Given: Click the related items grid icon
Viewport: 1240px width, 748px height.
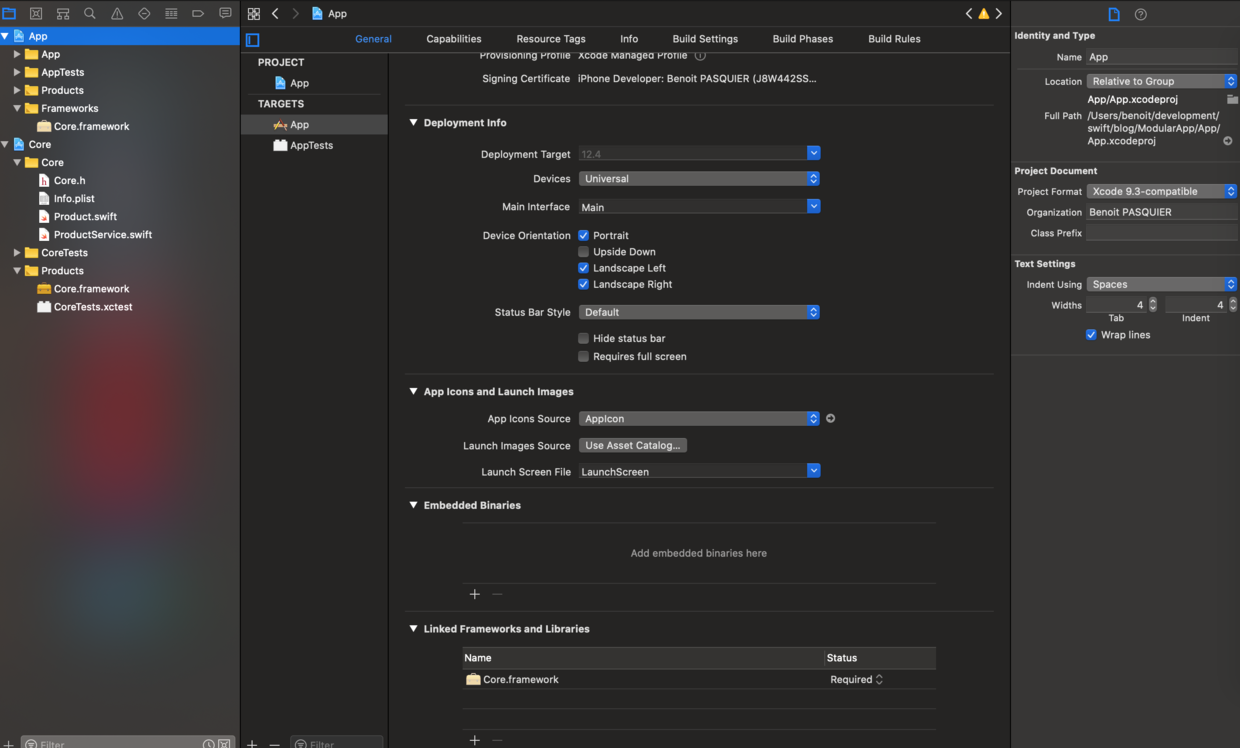Looking at the screenshot, I should click(254, 14).
